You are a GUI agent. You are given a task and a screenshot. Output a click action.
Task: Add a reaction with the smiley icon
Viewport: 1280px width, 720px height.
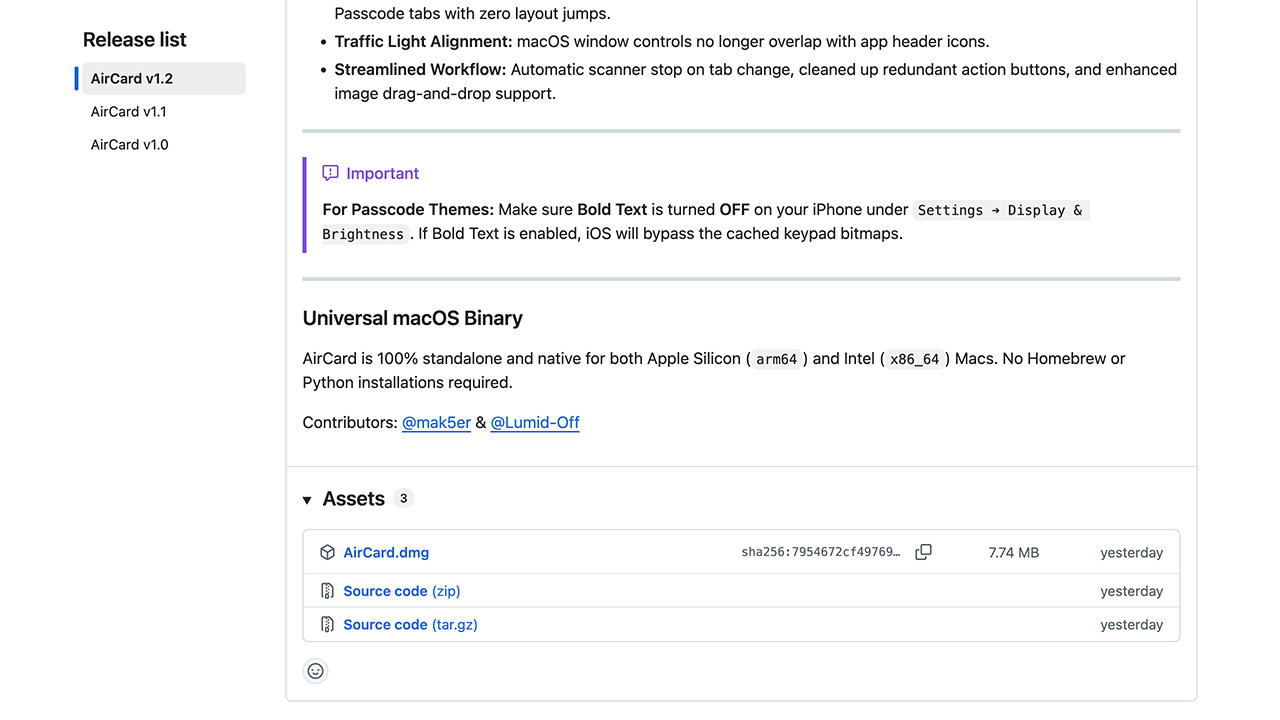click(316, 671)
